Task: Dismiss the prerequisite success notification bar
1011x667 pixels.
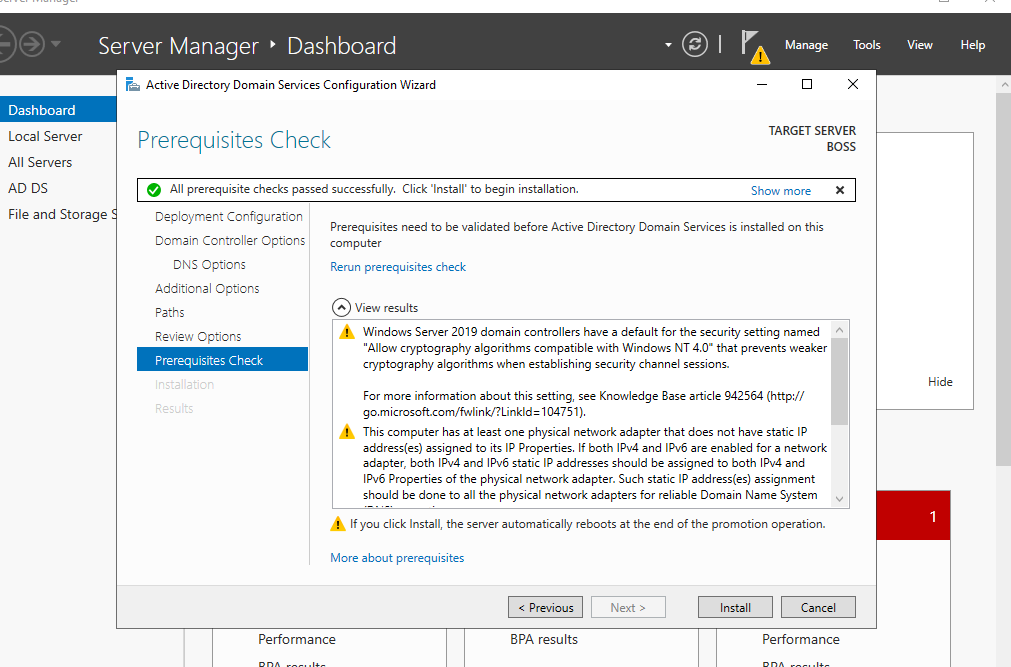Action: pos(840,190)
